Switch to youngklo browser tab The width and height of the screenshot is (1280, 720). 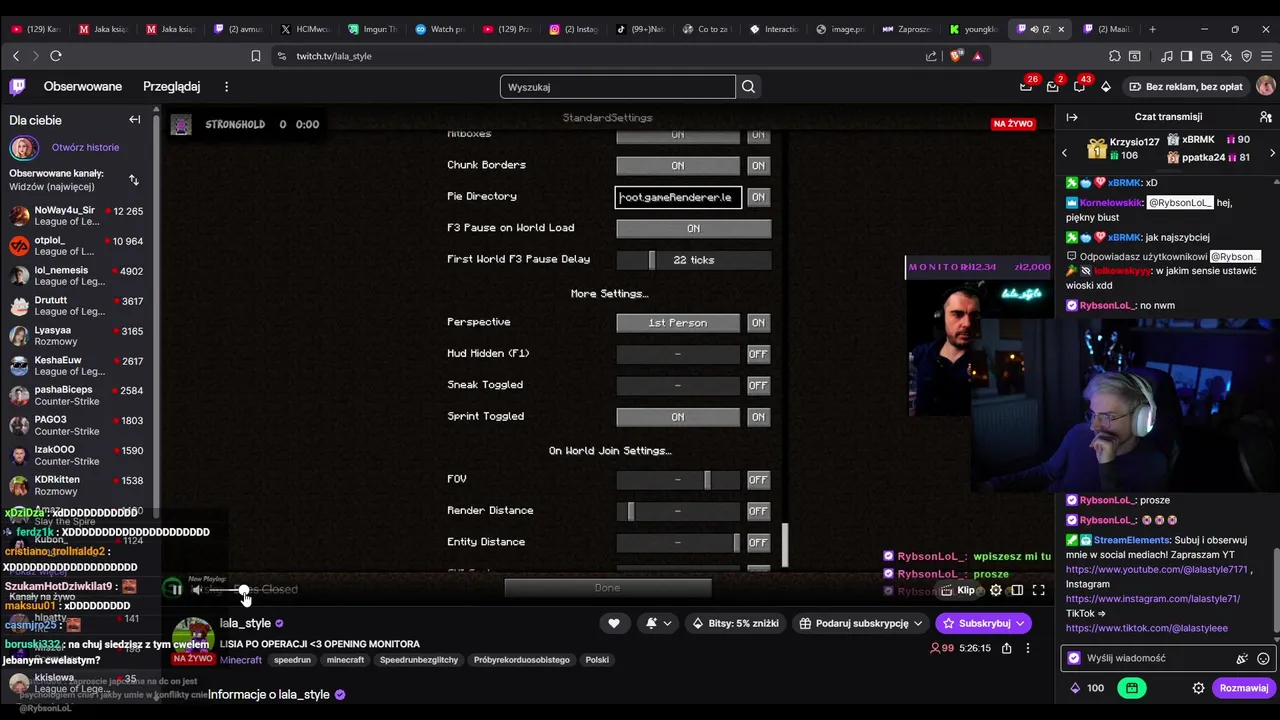(972, 29)
